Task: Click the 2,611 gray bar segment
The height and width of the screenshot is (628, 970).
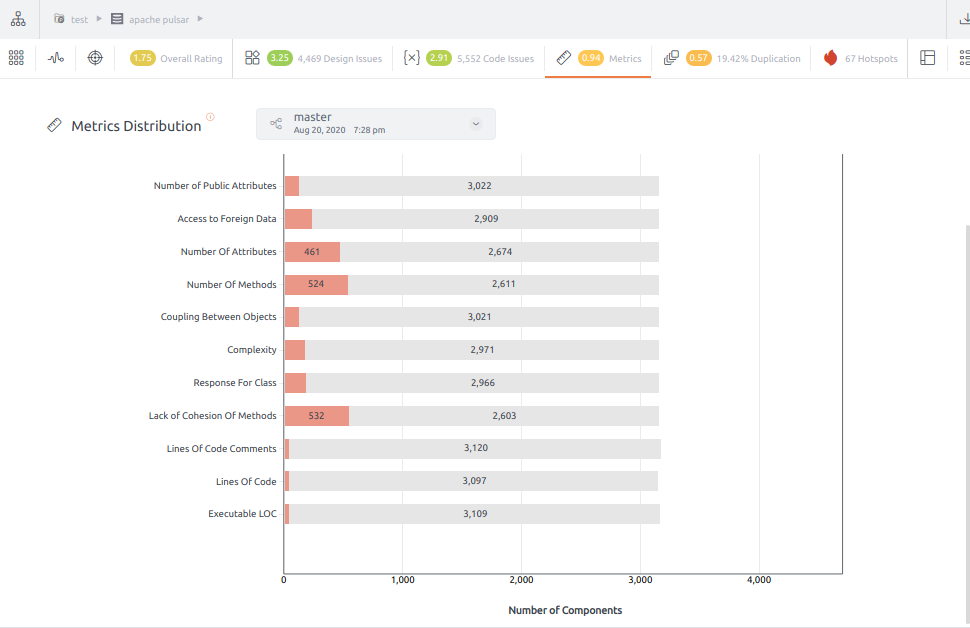Action: coord(504,285)
